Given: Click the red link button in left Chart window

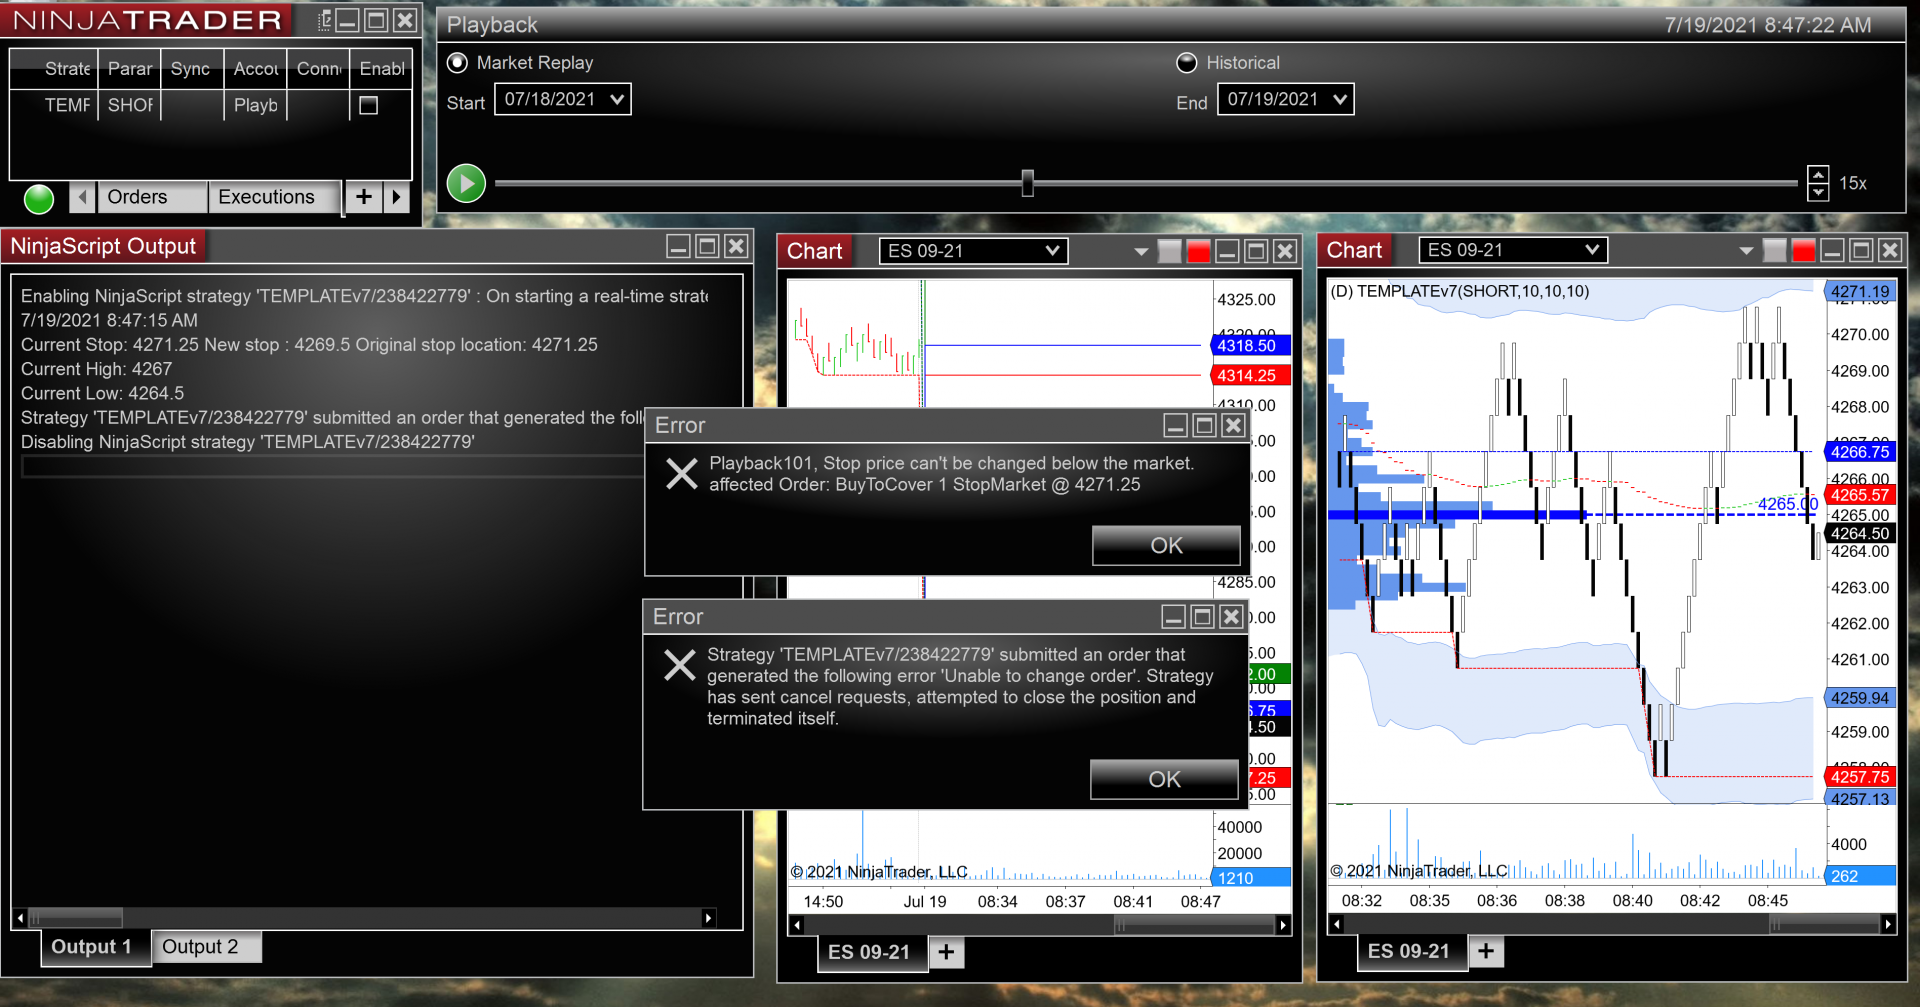Looking at the screenshot, I should coord(1198,251).
